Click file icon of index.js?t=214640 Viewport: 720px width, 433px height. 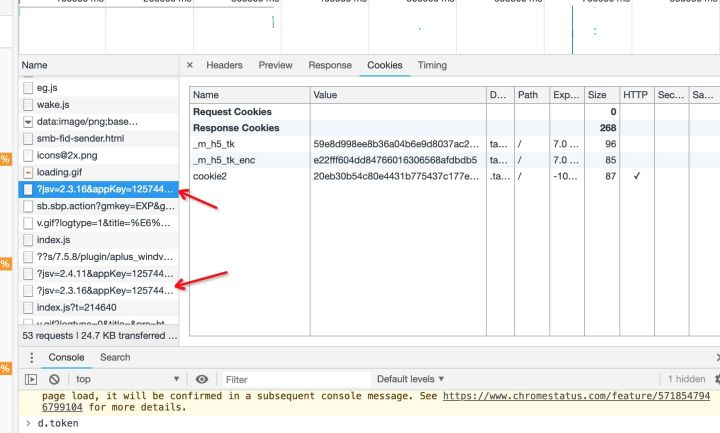[28, 308]
